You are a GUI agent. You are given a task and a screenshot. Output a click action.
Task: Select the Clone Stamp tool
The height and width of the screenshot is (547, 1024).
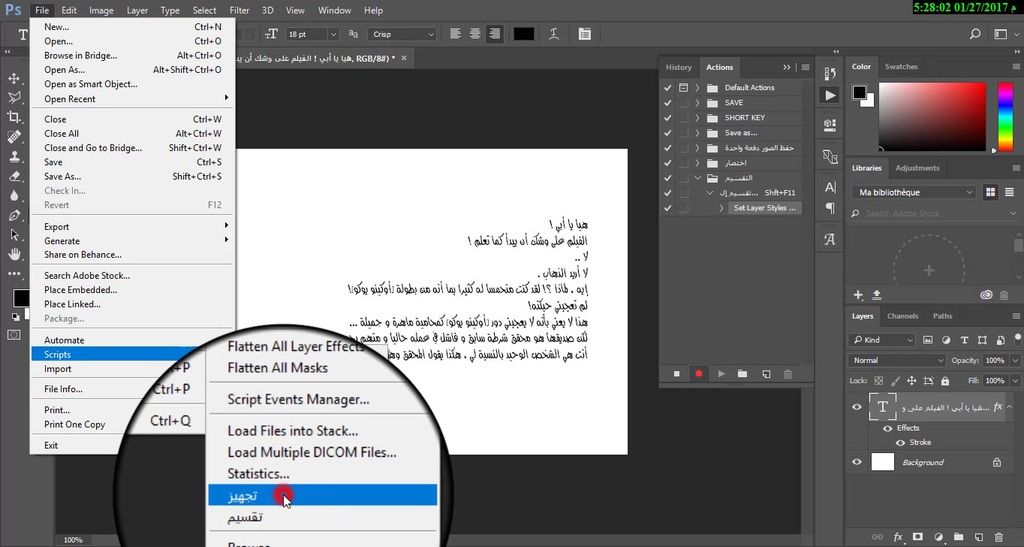pos(14,157)
